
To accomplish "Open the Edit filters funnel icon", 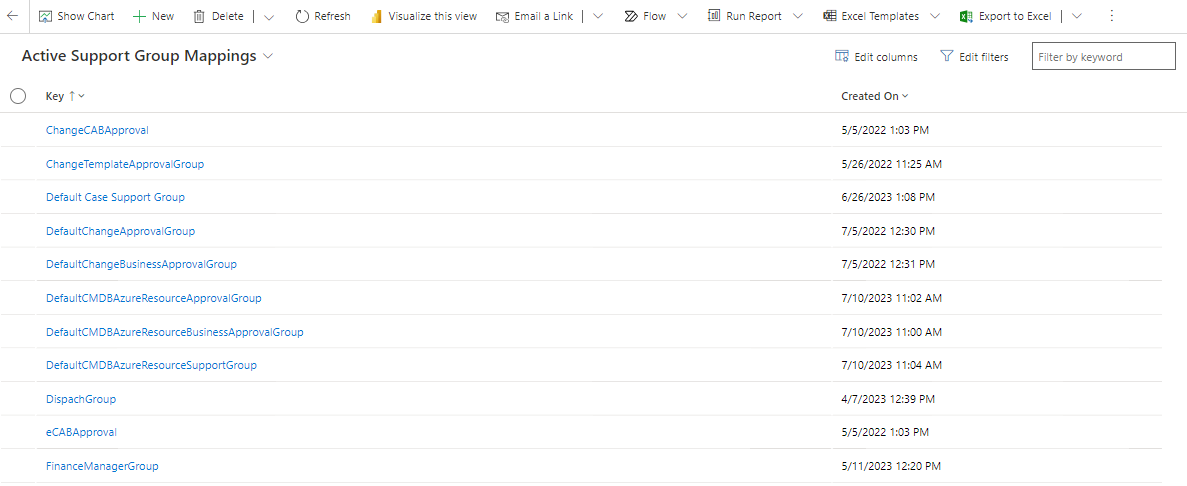I will (x=946, y=57).
